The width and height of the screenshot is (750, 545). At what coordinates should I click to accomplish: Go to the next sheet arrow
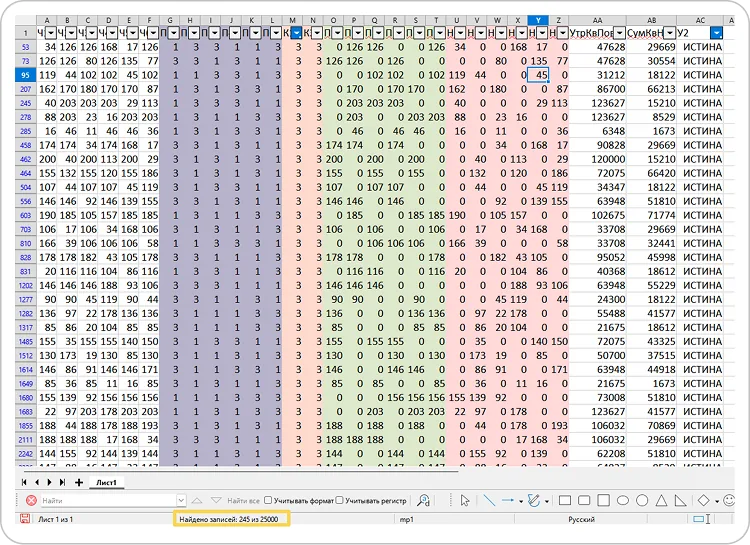coord(49,482)
